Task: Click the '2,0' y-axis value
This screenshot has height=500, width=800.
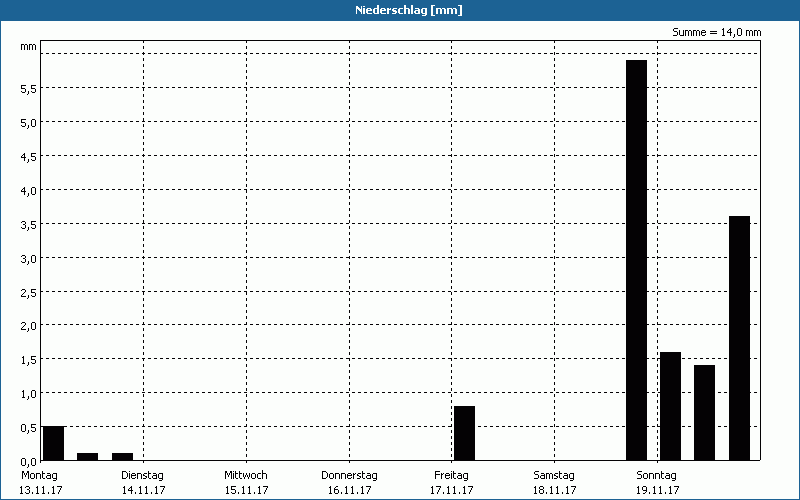Action: coord(29,326)
